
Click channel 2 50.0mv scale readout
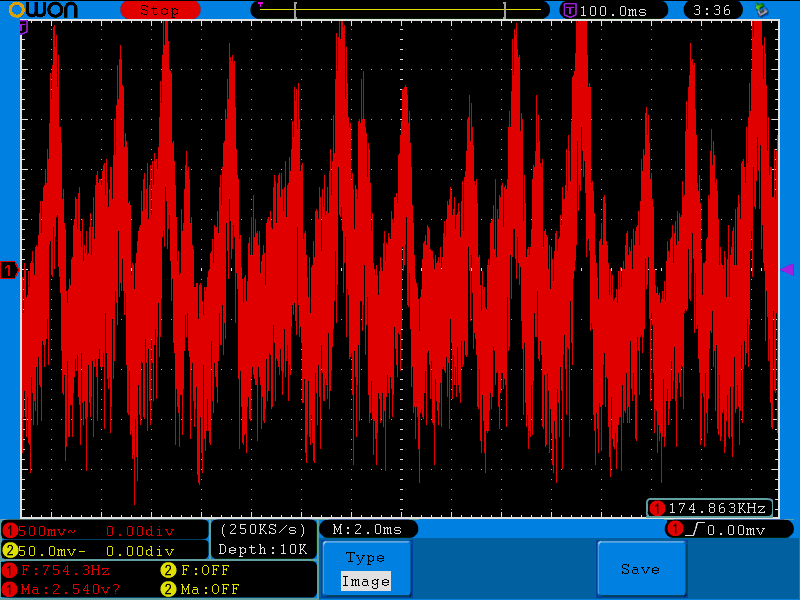(52, 551)
